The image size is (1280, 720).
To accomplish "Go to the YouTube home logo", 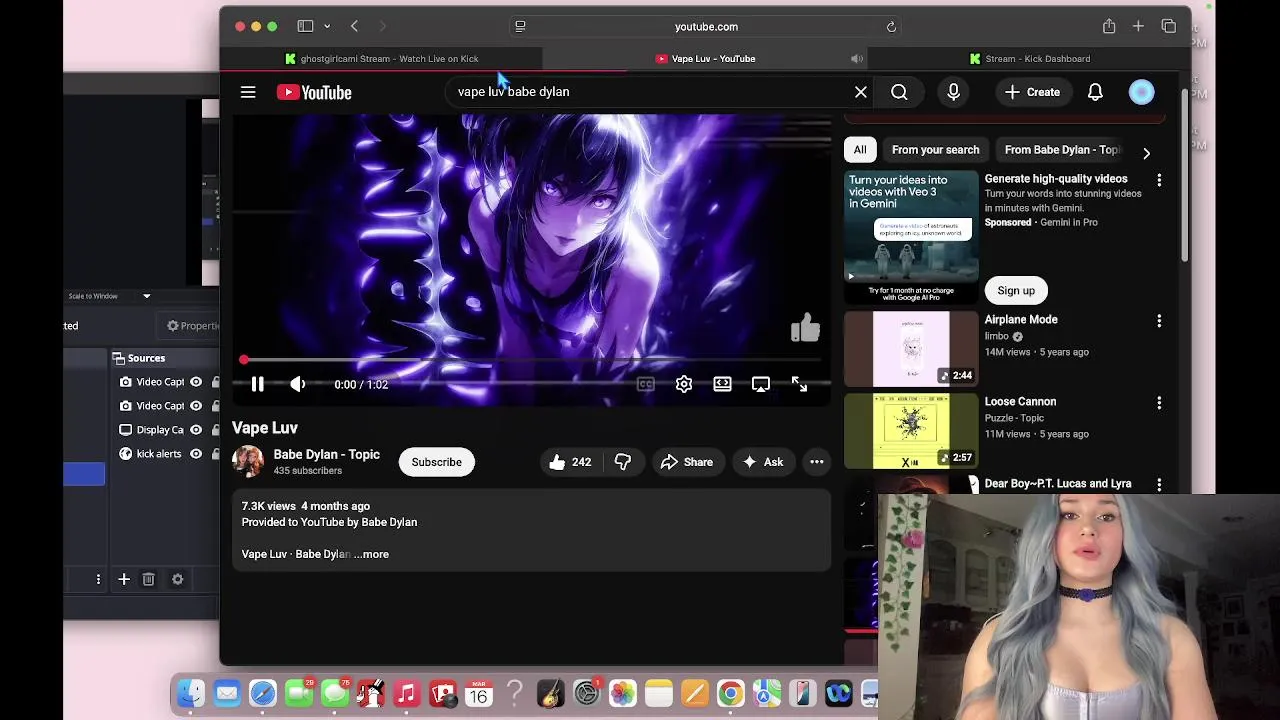I will [x=314, y=92].
